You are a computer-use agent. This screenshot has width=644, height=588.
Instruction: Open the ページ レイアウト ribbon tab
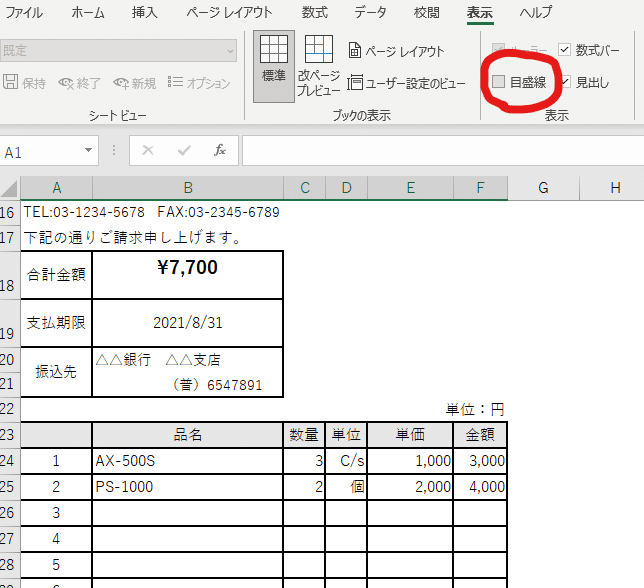pos(229,12)
